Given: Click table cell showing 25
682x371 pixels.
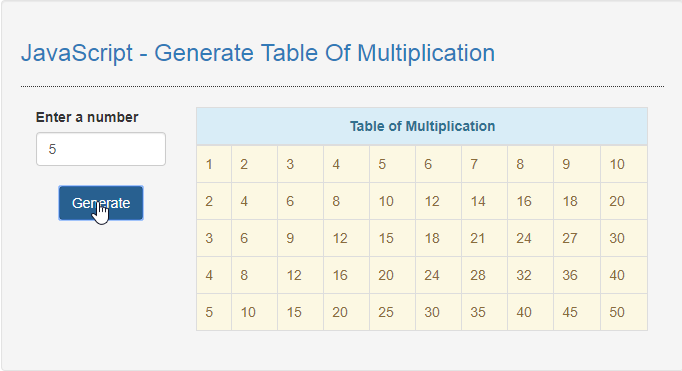Looking at the screenshot, I should coord(392,312).
